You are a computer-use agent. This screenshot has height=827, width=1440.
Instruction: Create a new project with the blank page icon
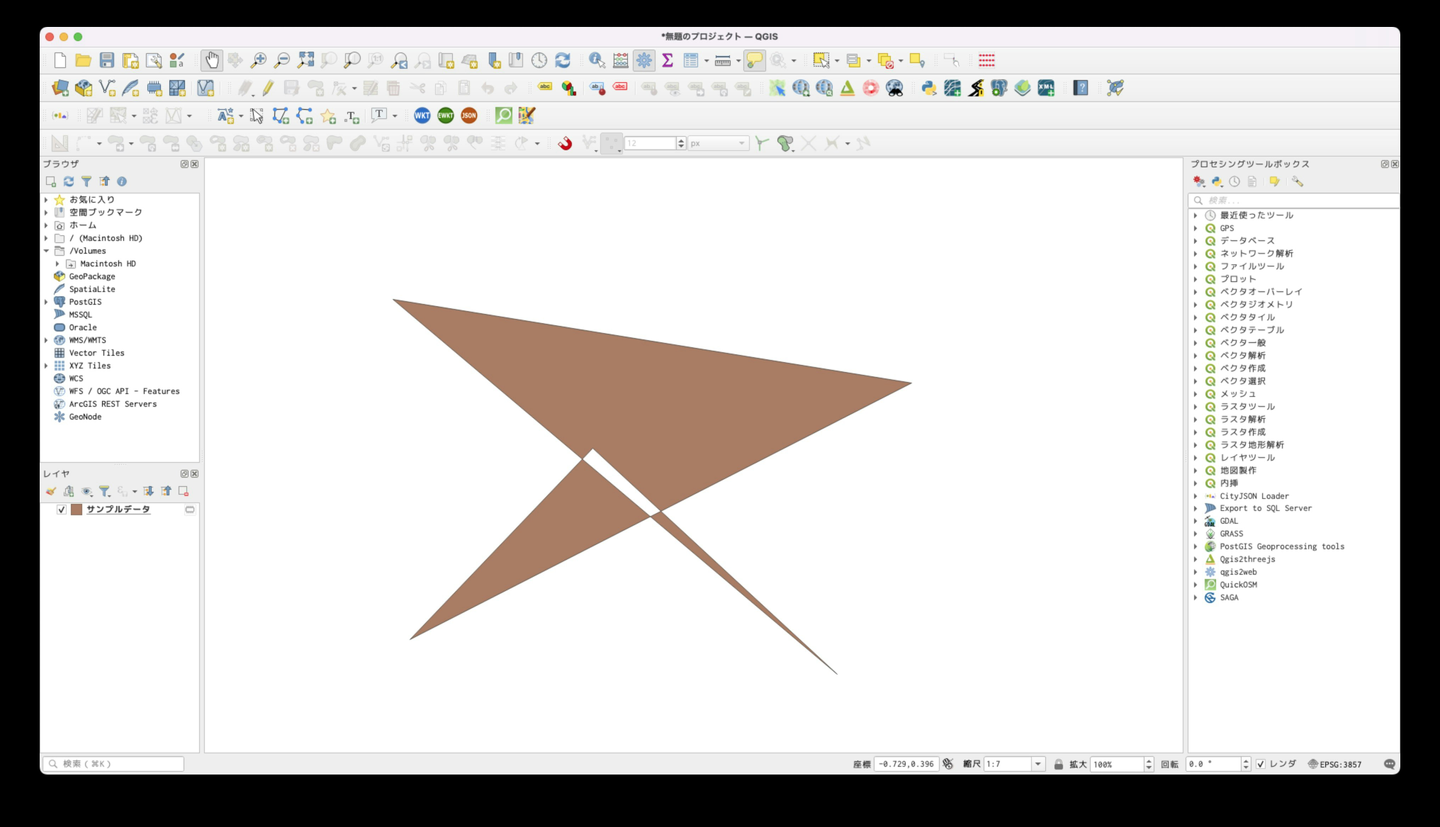60,61
